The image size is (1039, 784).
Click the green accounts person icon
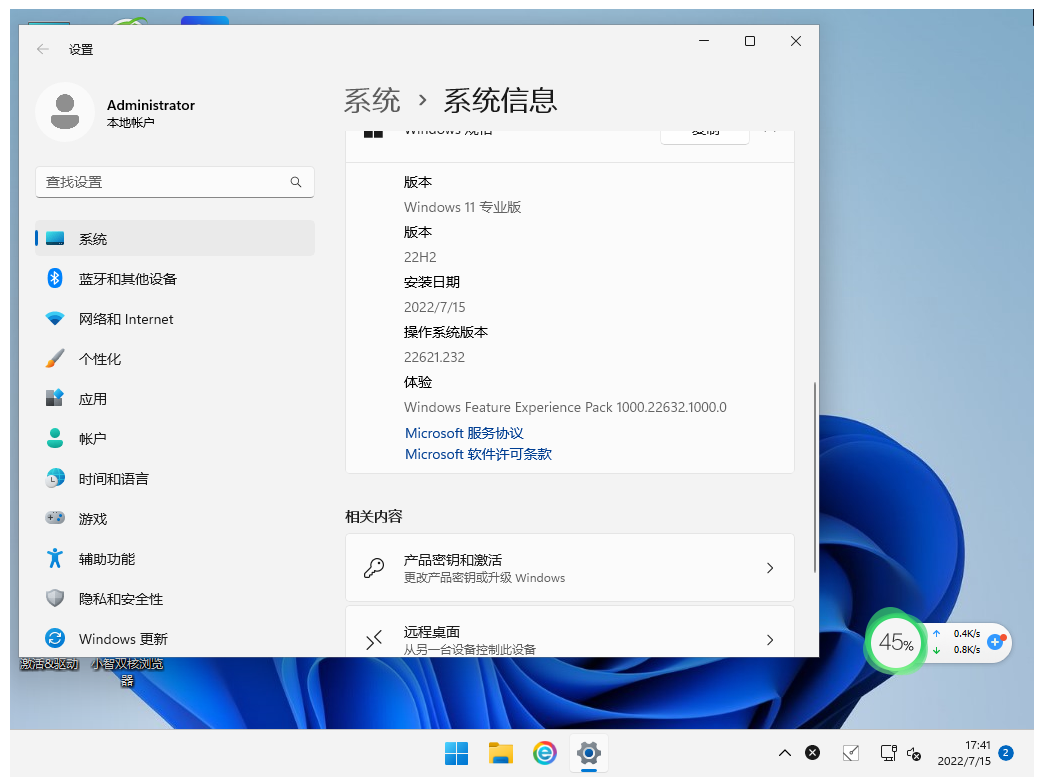pyautogui.click(x=55, y=438)
